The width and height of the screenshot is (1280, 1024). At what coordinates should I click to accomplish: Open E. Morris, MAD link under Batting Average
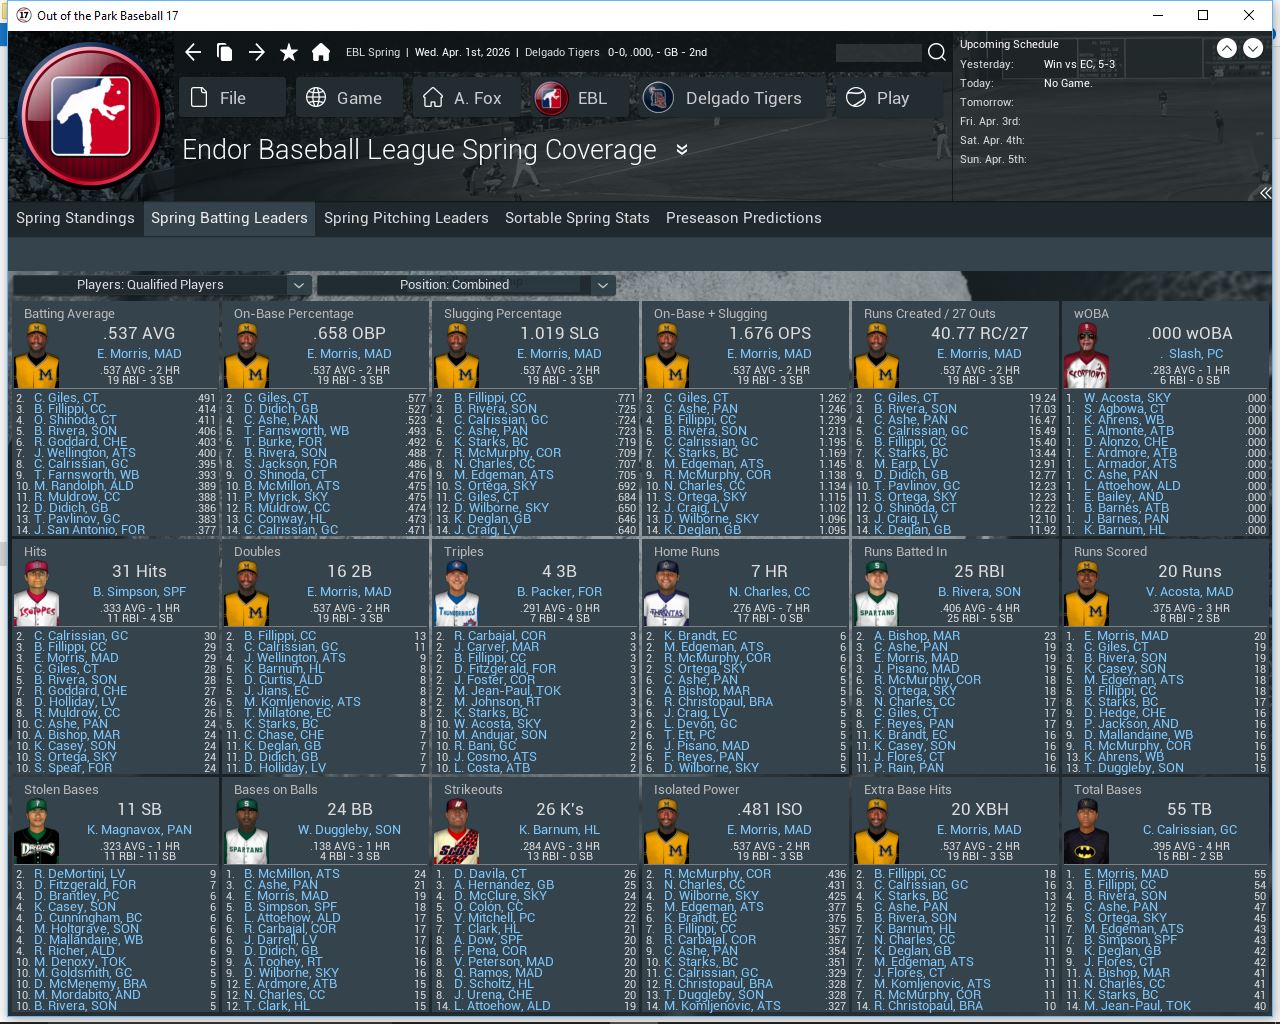point(139,354)
